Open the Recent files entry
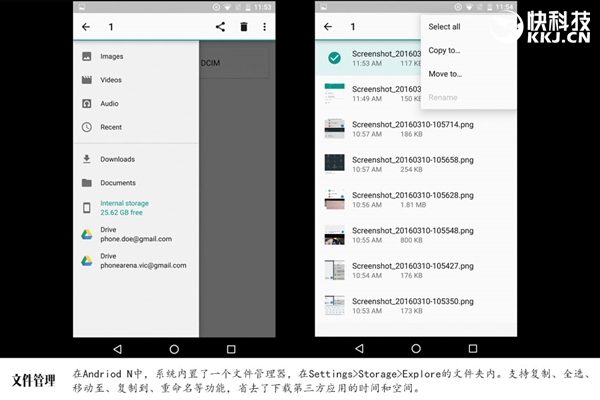Viewport: 600px width, 400px height. (x=111, y=127)
